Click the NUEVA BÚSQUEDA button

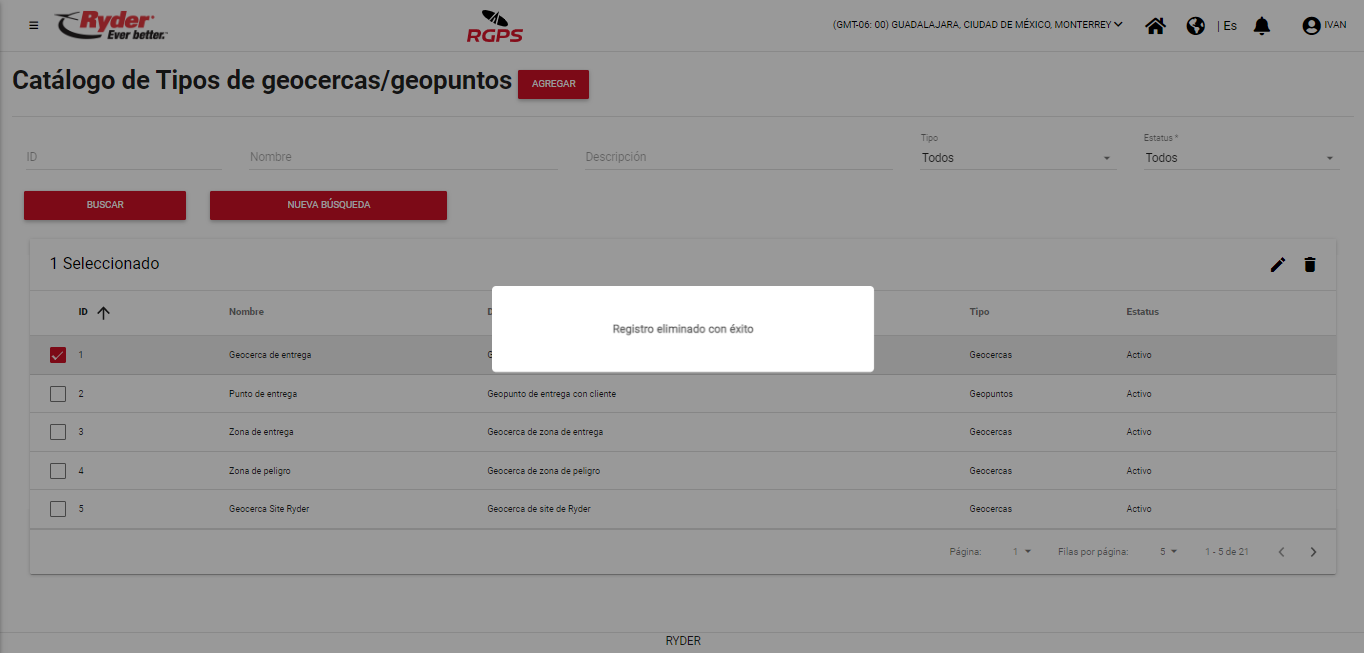[328, 205]
